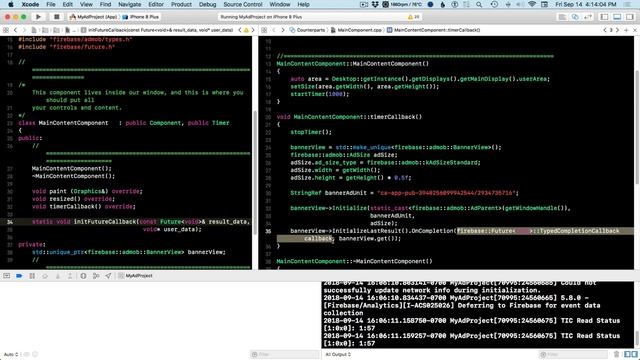Close the assistant editor pane
Viewport: 640px width, 360px height.
pyautogui.click(x=635, y=30)
